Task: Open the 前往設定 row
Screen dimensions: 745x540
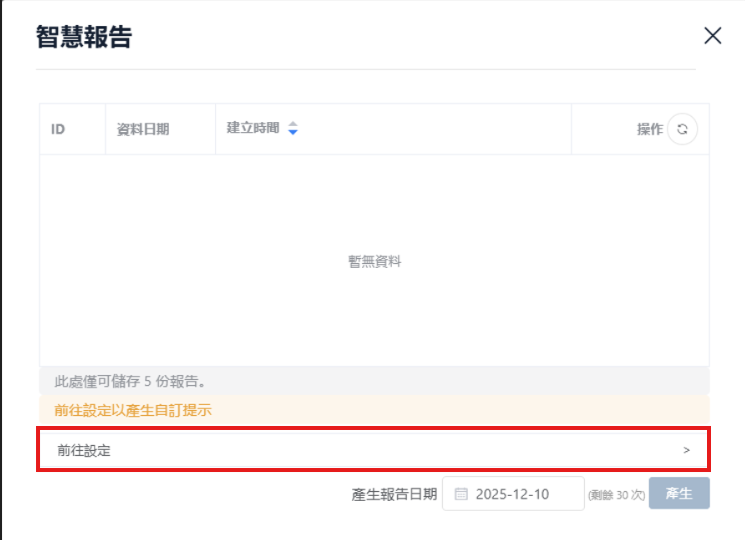Action: pyautogui.click(x=372, y=450)
